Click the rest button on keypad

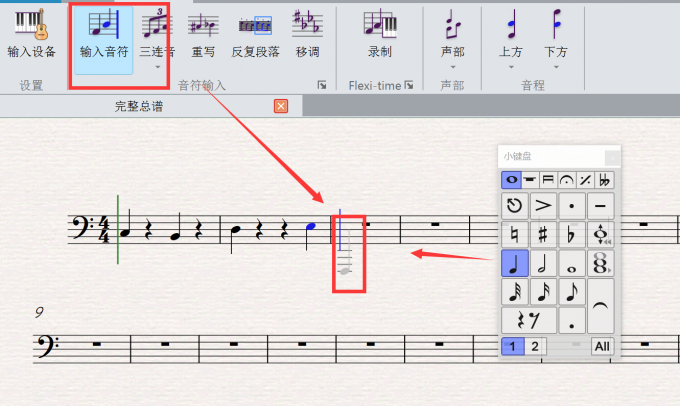click(529, 320)
